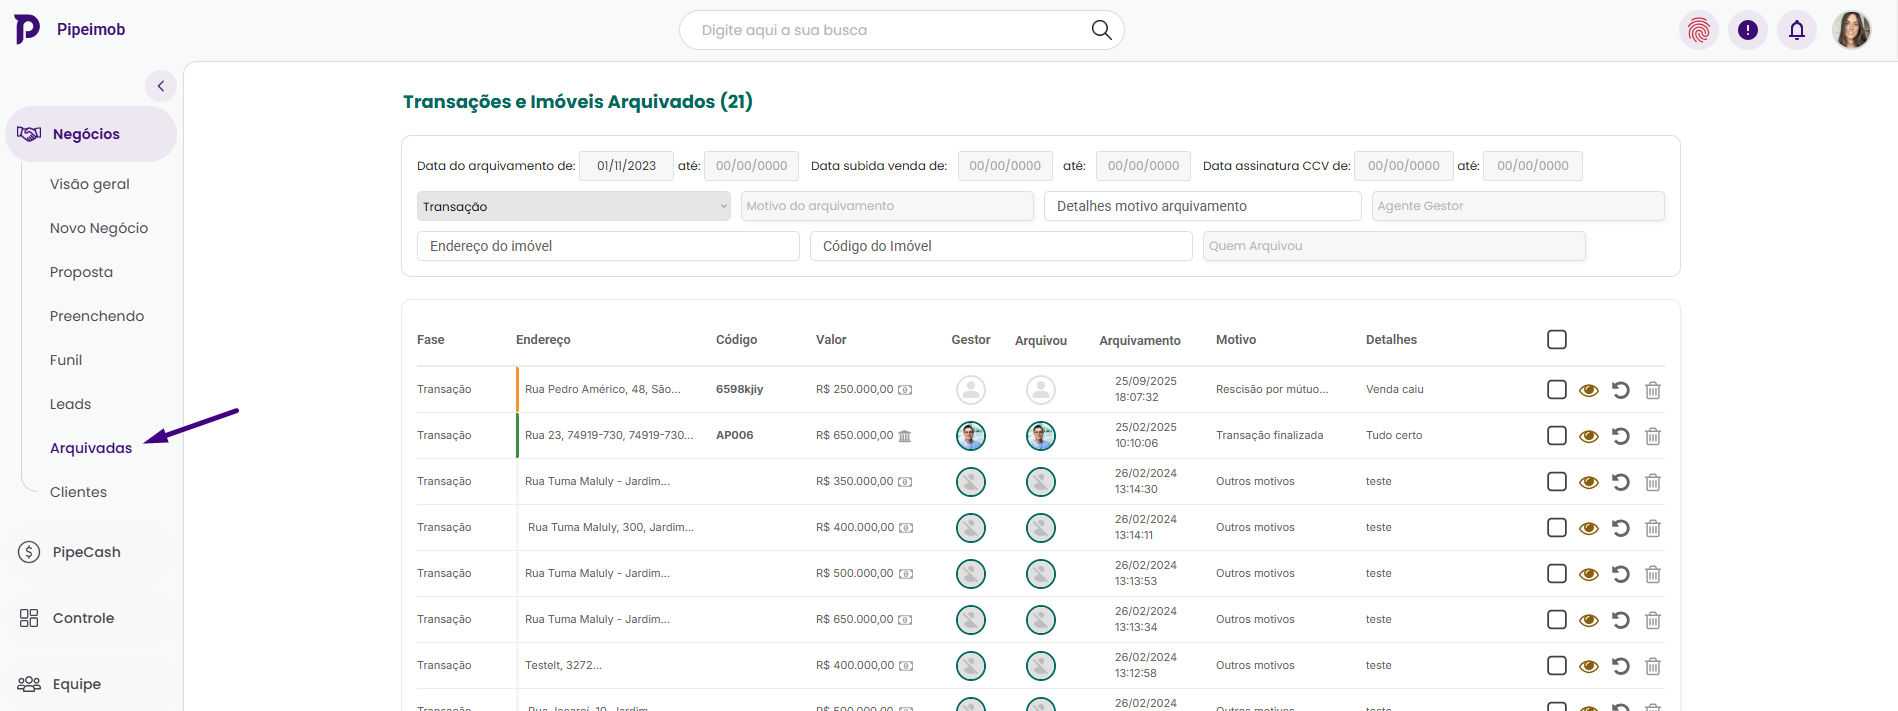
Task: View details of Rua Pedro Américo row
Action: click(1588, 390)
